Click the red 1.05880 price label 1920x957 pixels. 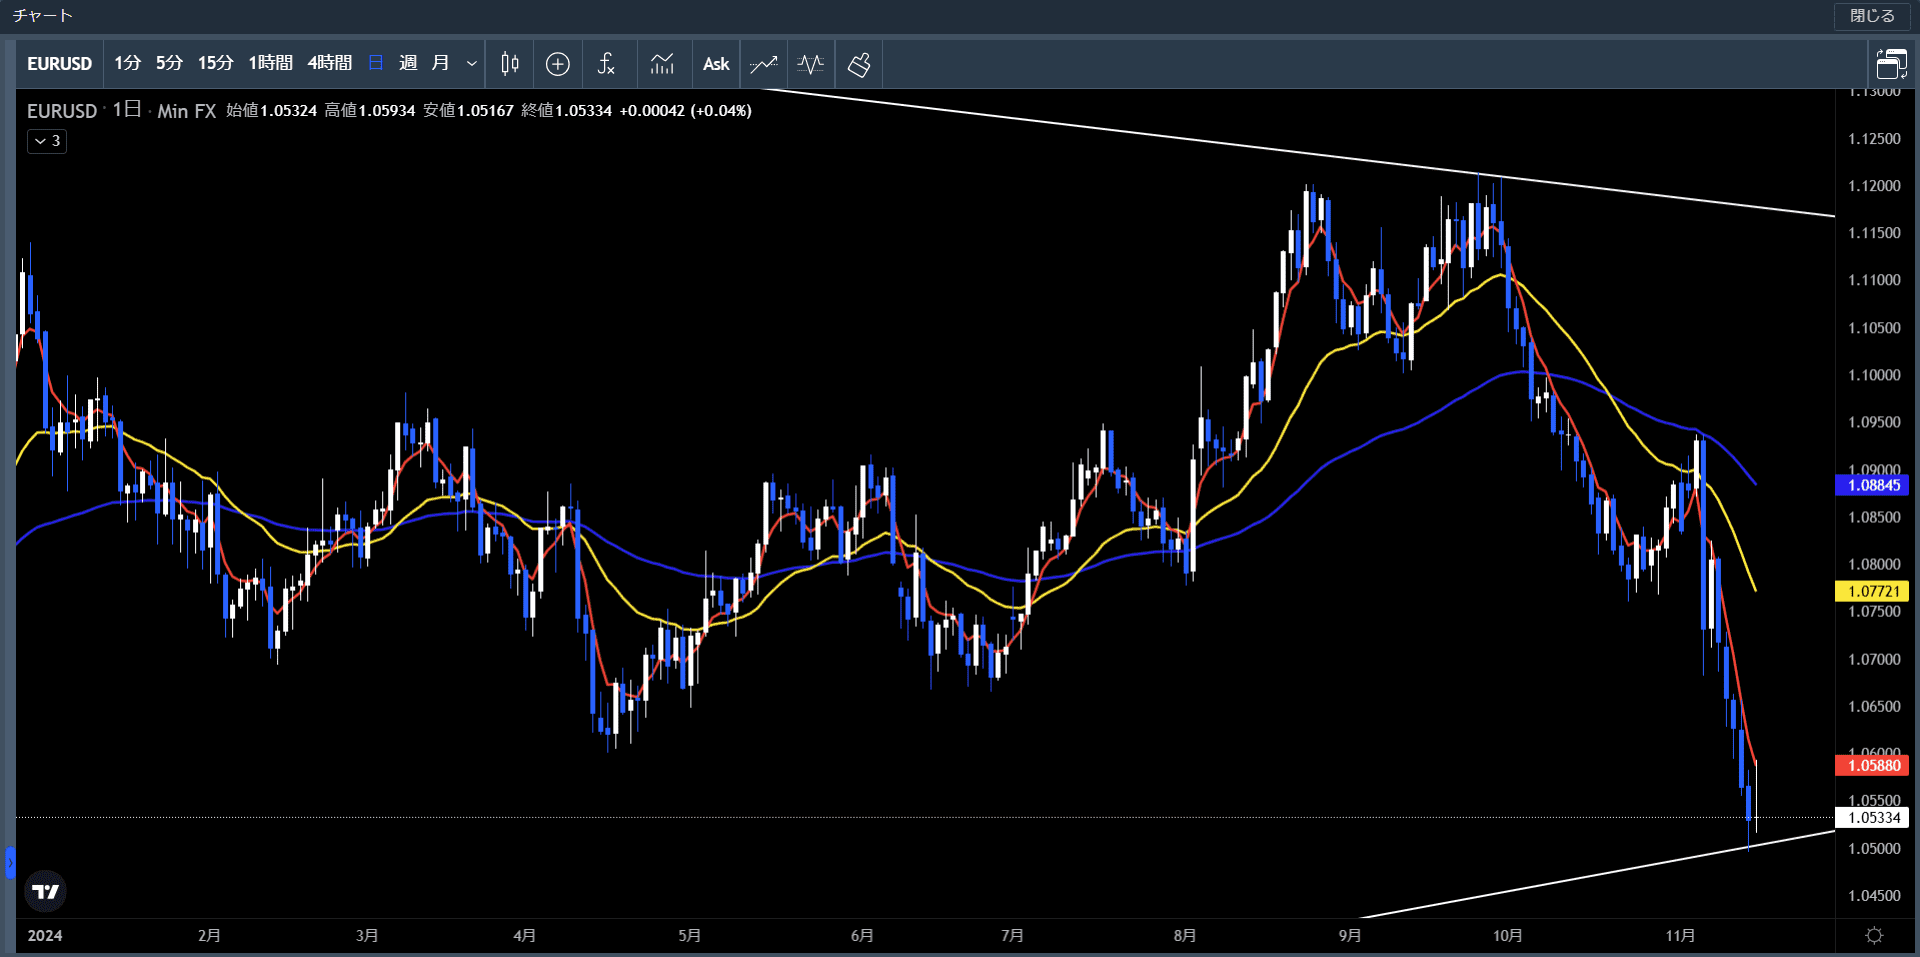pos(1873,765)
